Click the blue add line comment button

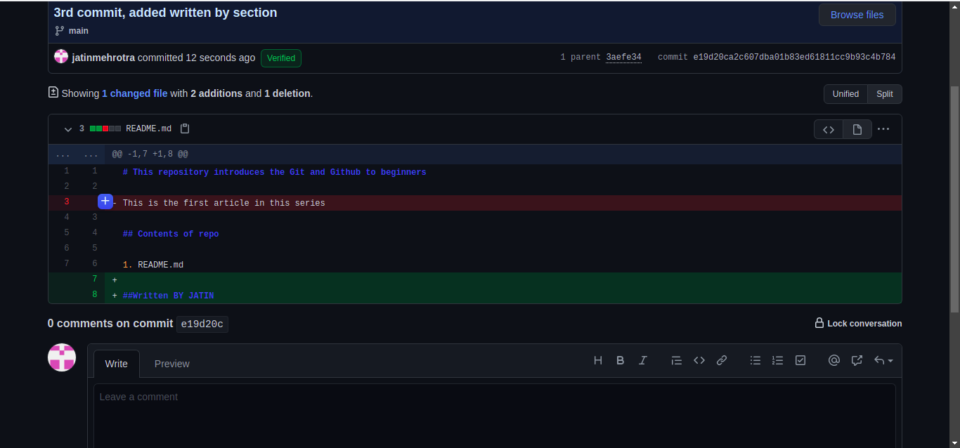105,201
